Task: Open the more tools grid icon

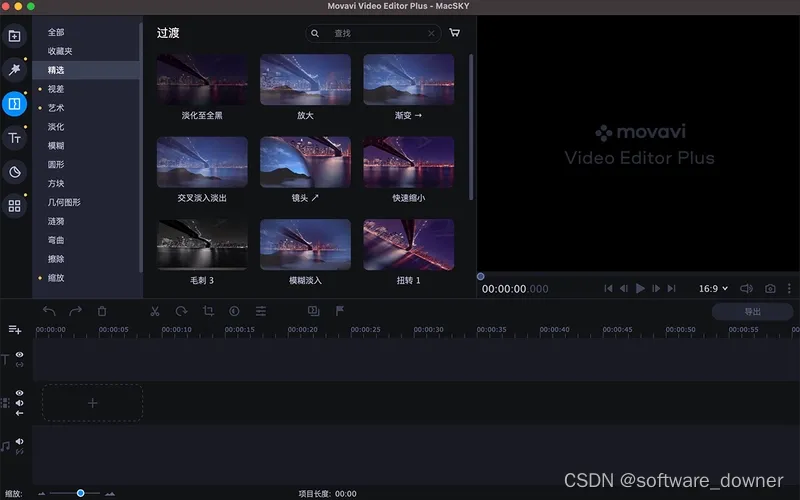Action: [14, 206]
